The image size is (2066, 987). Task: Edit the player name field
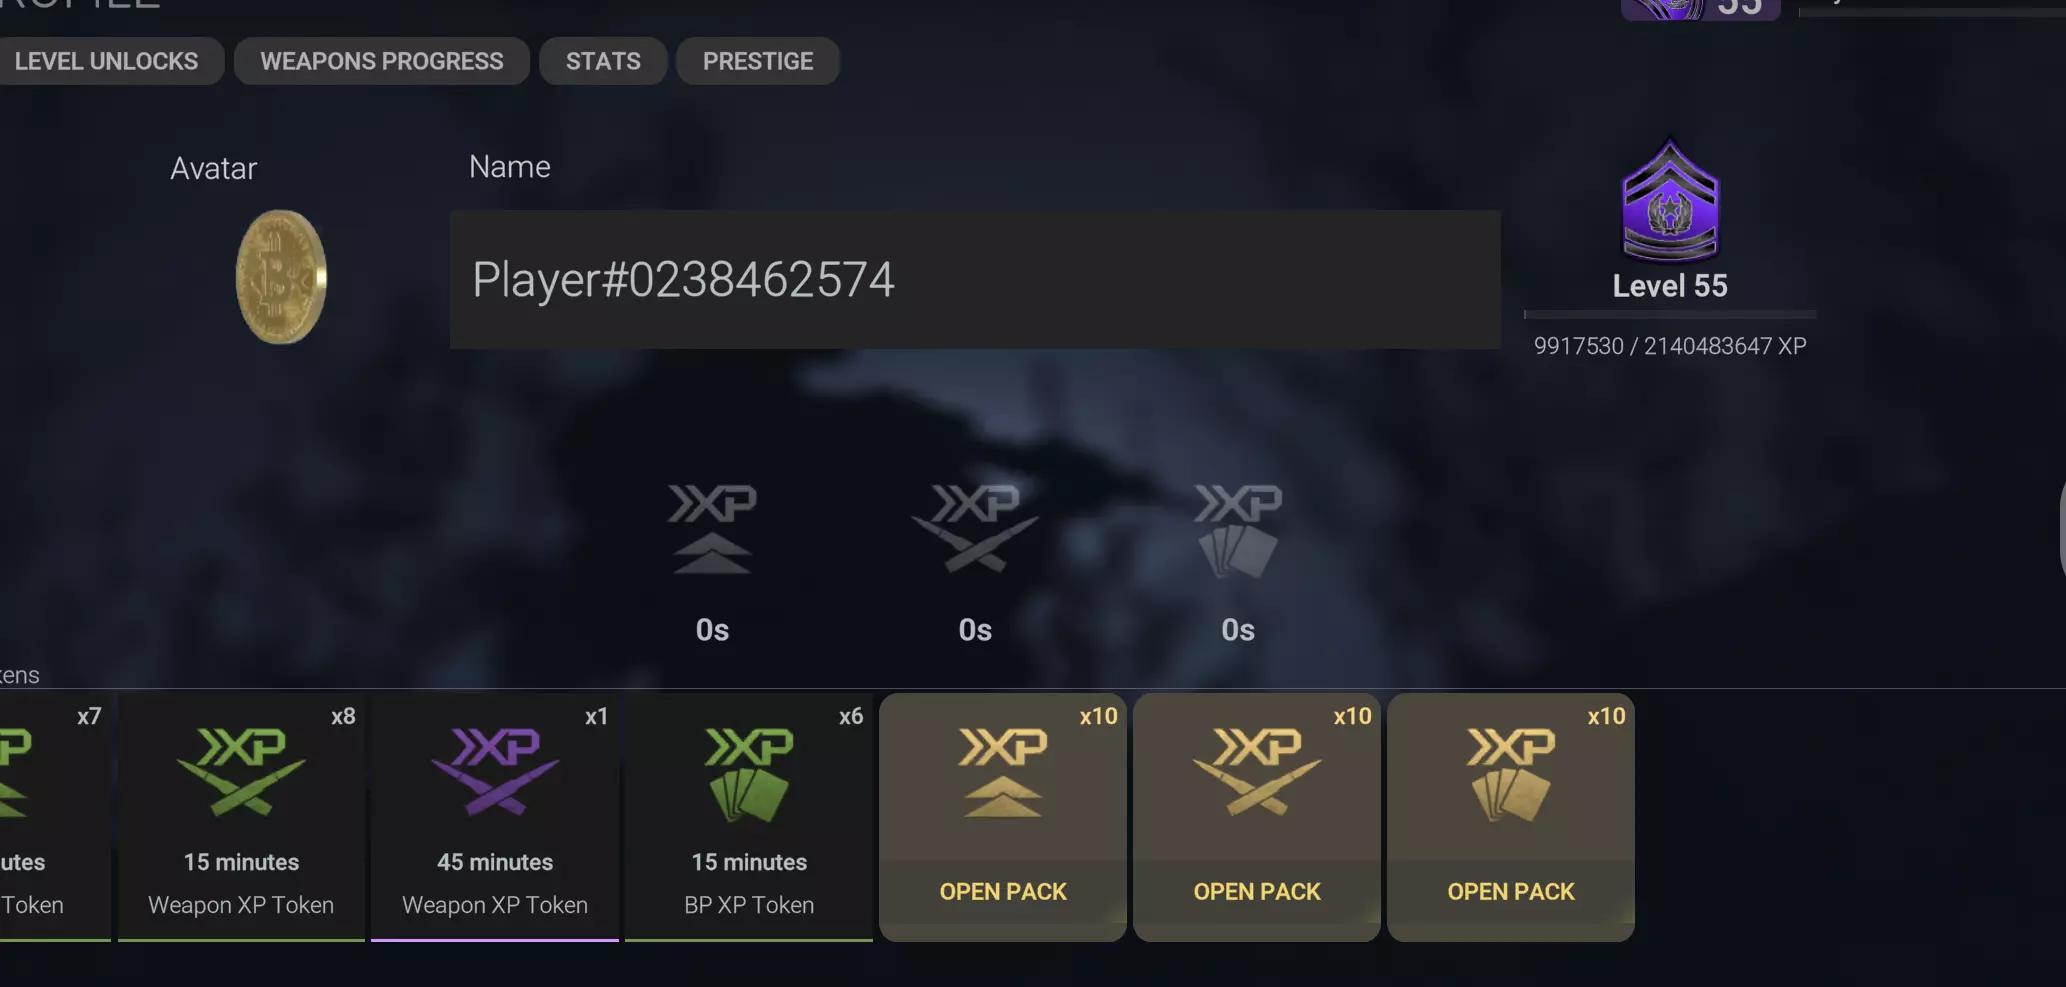click(975, 279)
